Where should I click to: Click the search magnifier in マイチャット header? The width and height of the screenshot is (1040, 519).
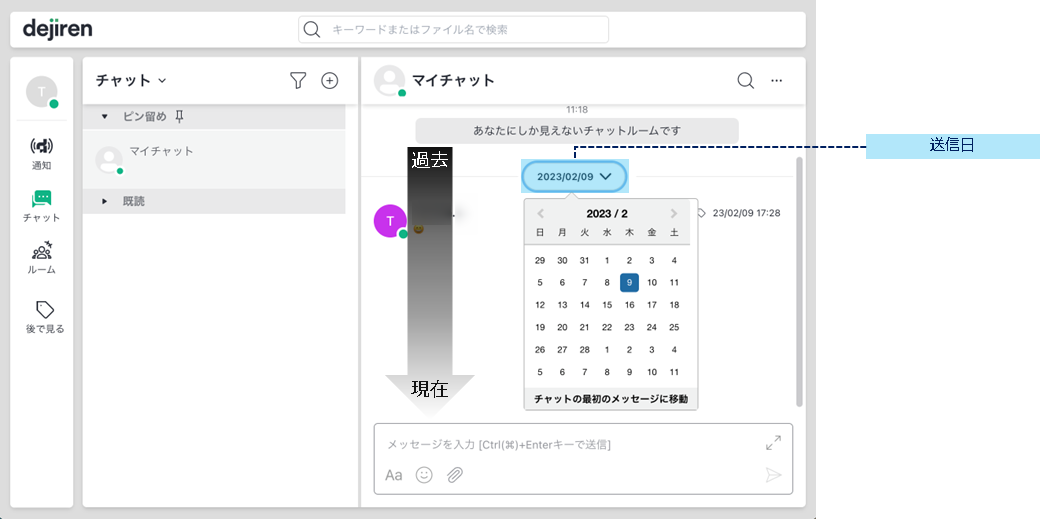click(746, 80)
